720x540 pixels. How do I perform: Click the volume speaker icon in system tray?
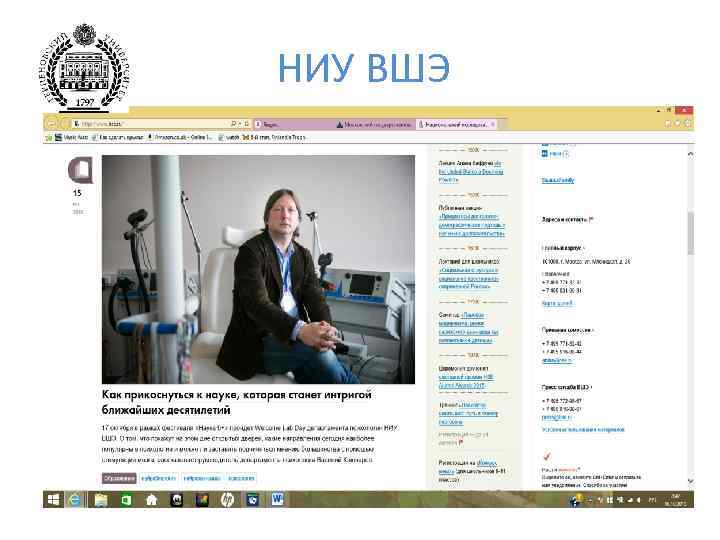(x=638, y=501)
